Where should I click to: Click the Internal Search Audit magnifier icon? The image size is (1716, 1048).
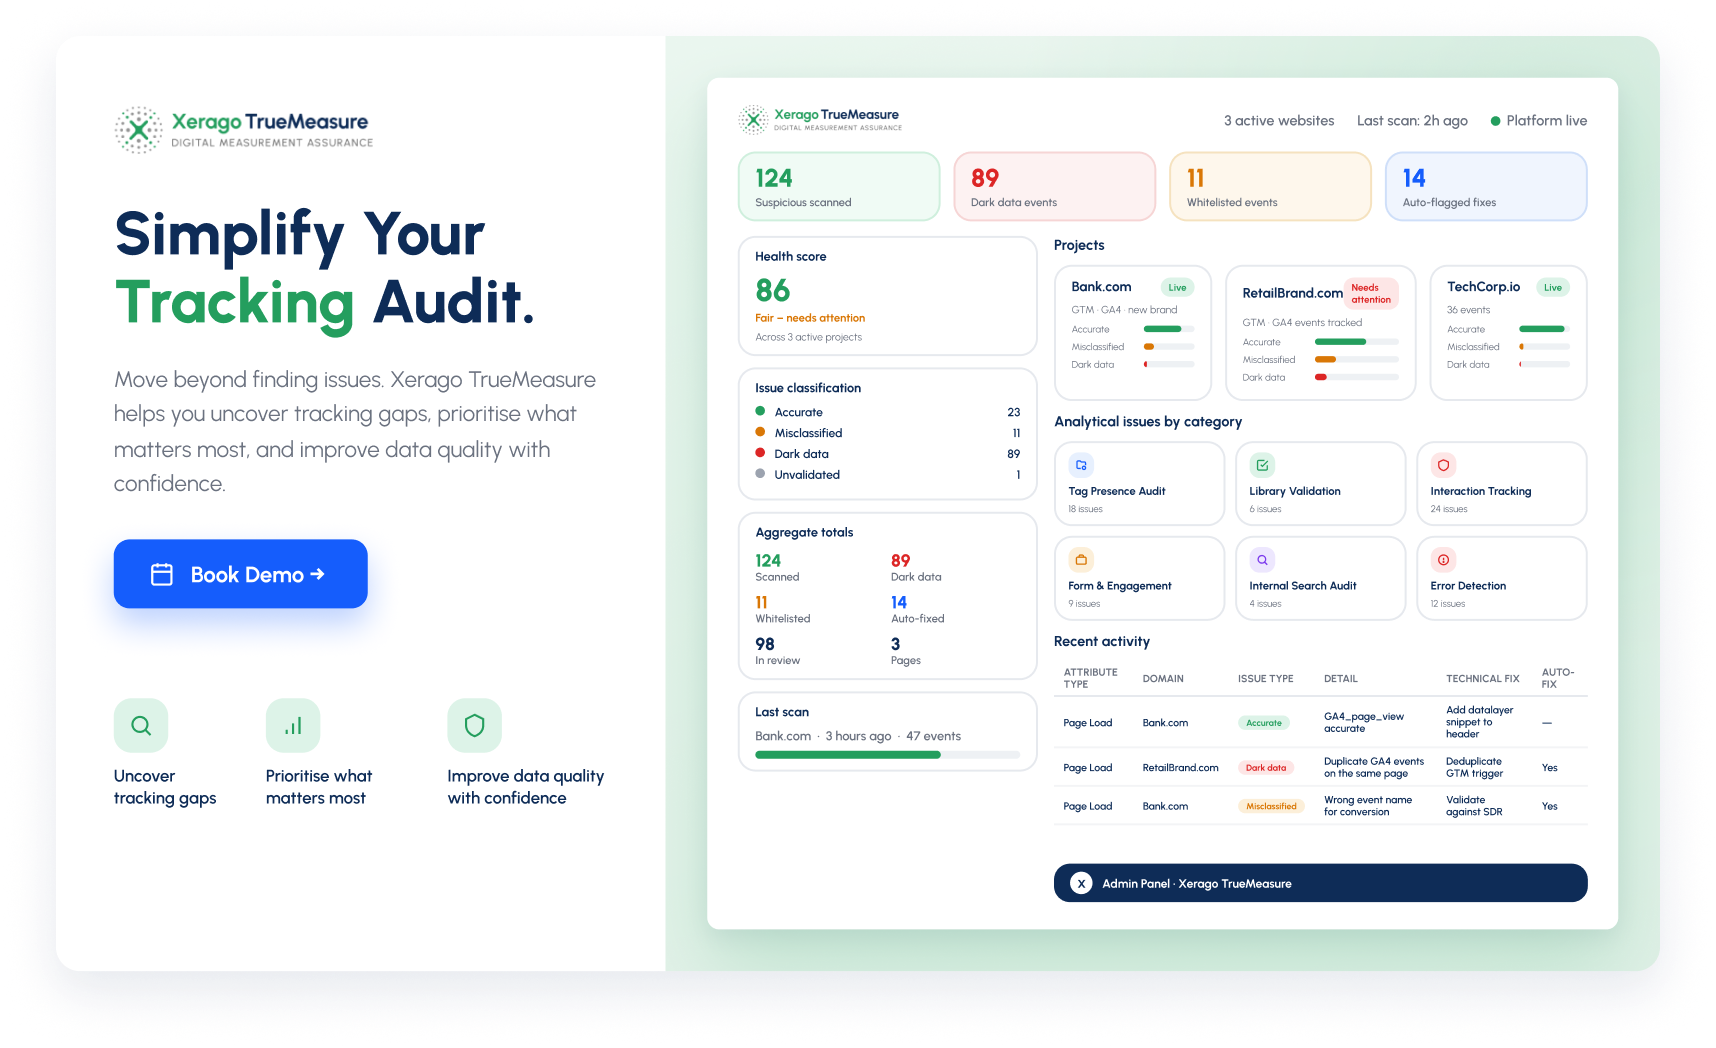point(1262,560)
